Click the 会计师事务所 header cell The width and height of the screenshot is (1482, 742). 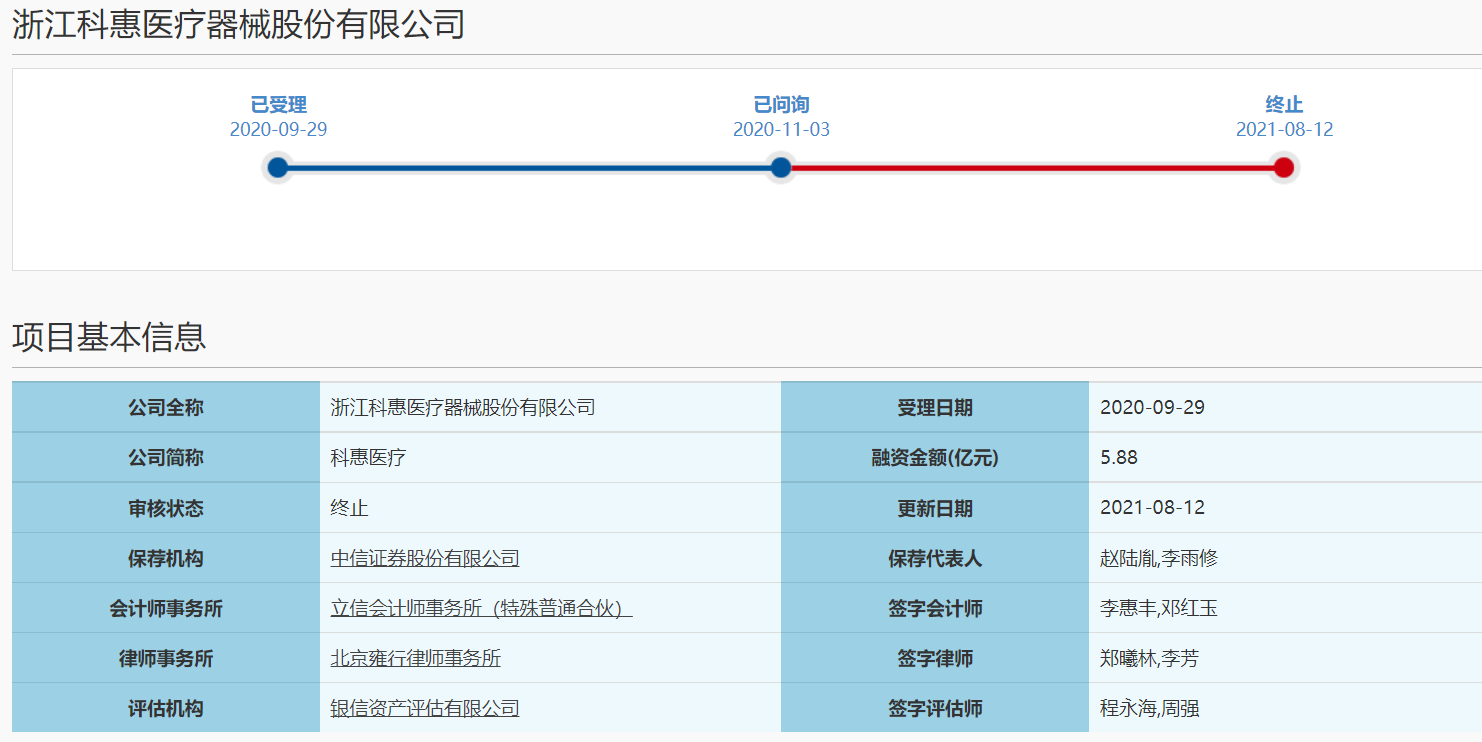pos(166,609)
